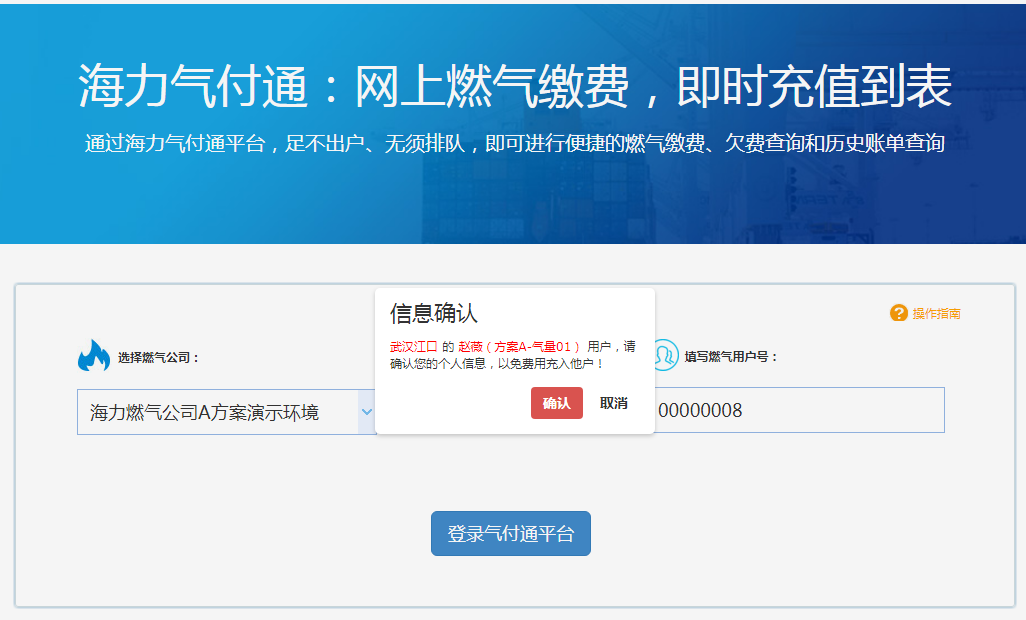Click the headline 海力气付通：网上燃气缴费

354,86
